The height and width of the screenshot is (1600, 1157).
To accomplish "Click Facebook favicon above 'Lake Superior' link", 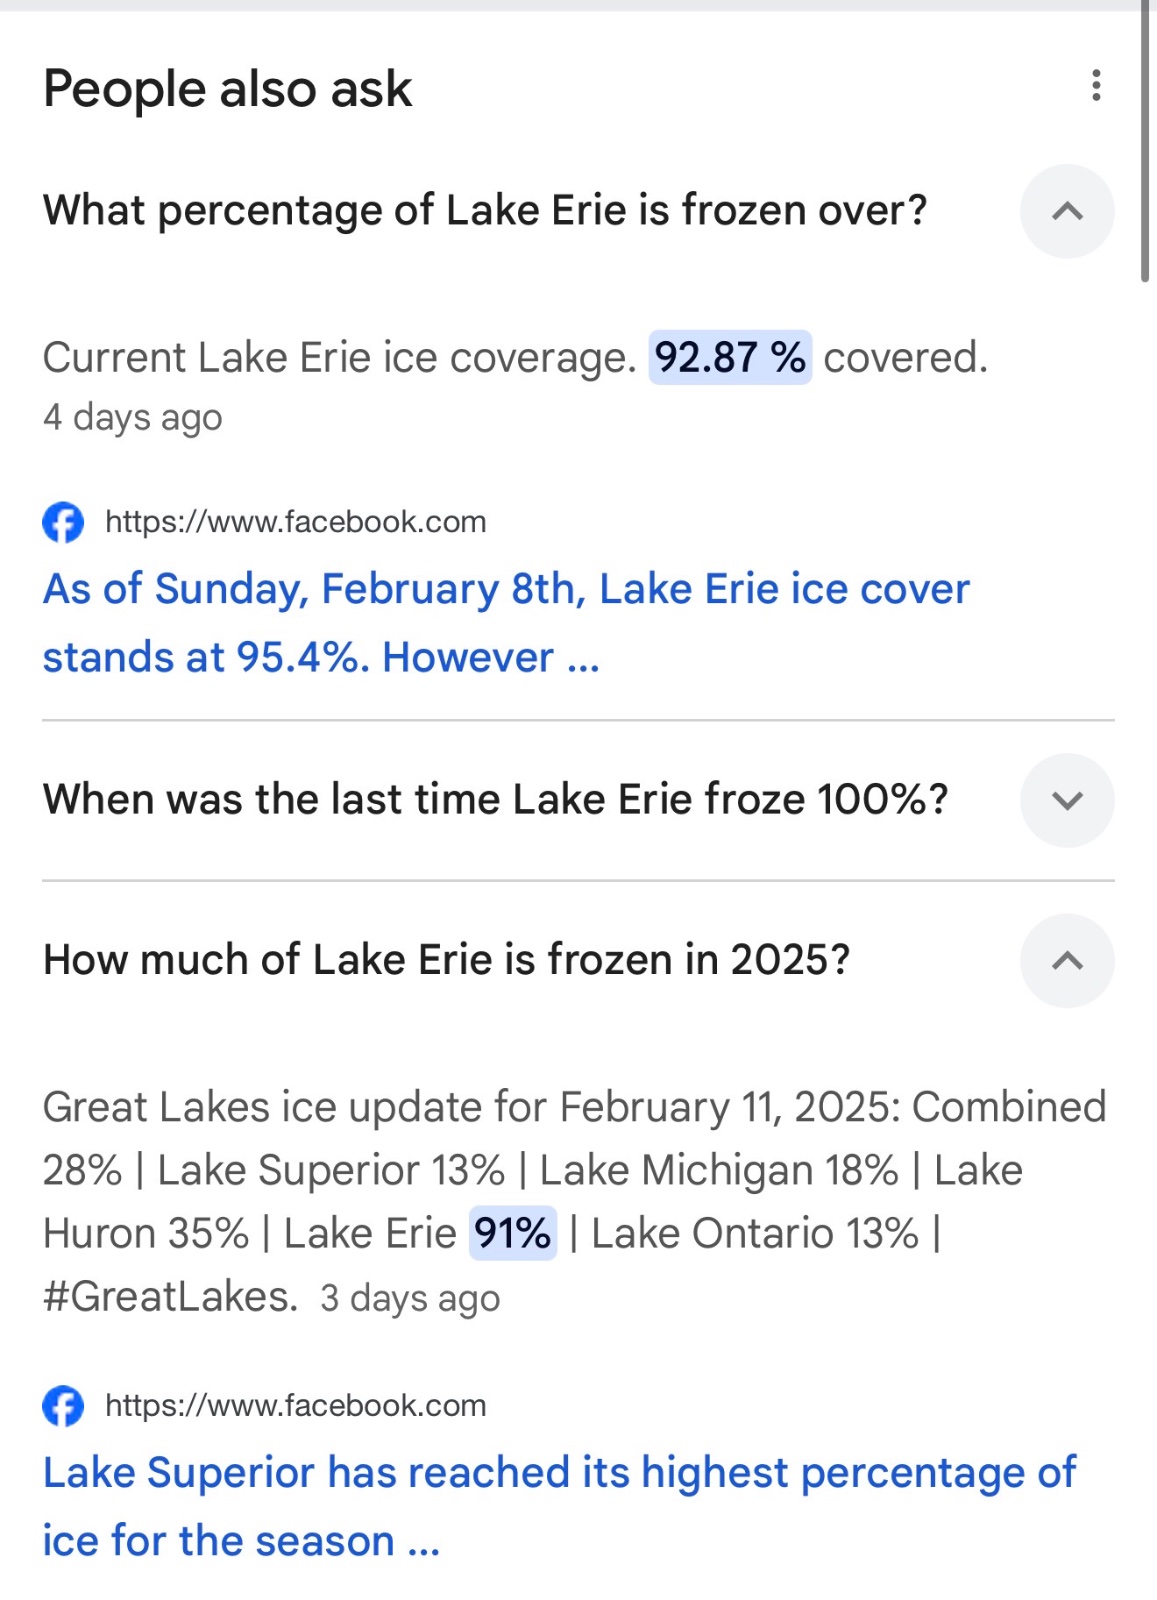I will 63,1406.
